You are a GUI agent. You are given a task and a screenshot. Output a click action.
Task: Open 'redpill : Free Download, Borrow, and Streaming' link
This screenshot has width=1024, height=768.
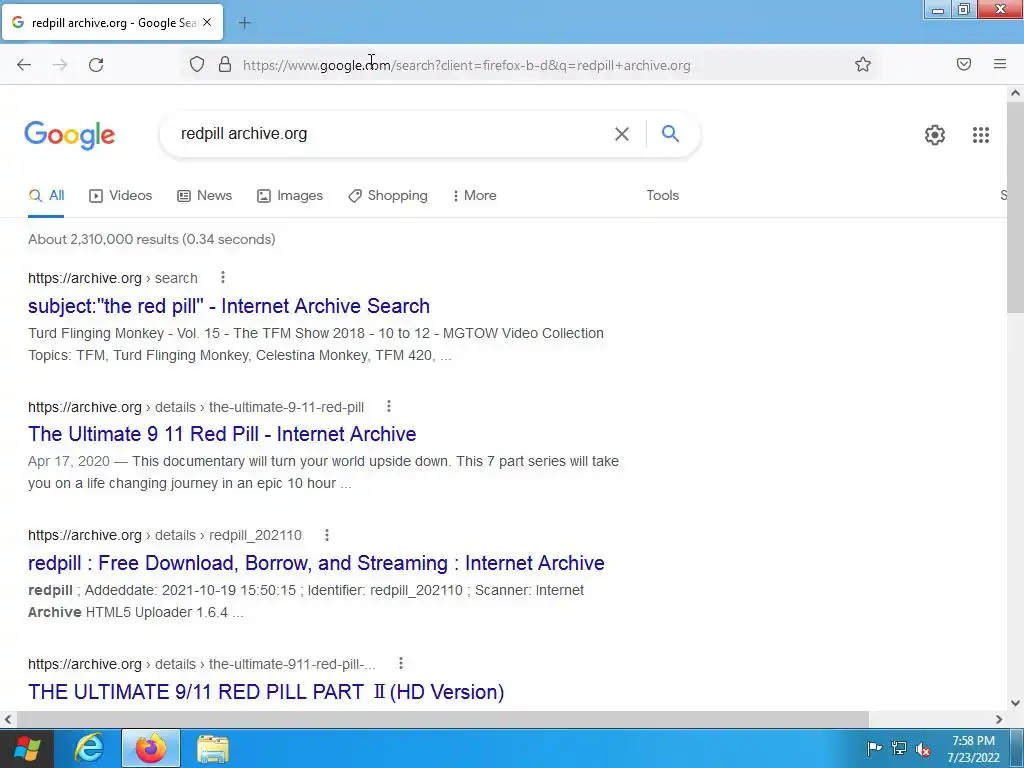[x=316, y=562]
